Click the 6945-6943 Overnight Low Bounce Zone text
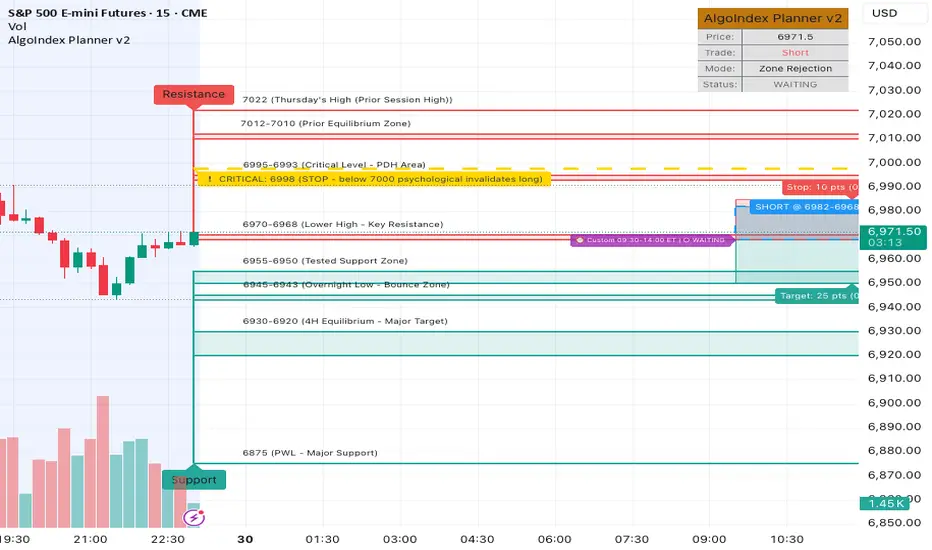This screenshot has height=550, width=932. click(346, 284)
